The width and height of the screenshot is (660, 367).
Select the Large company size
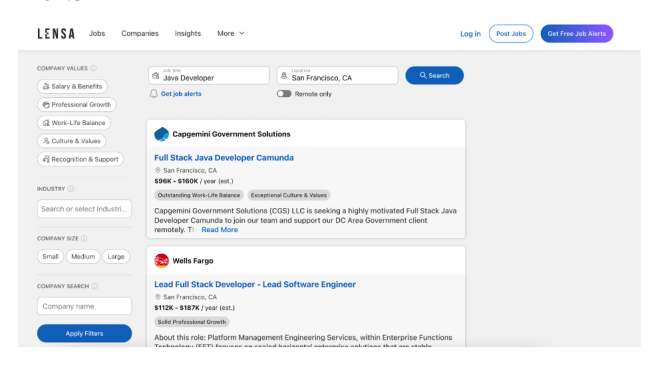coord(116,256)
